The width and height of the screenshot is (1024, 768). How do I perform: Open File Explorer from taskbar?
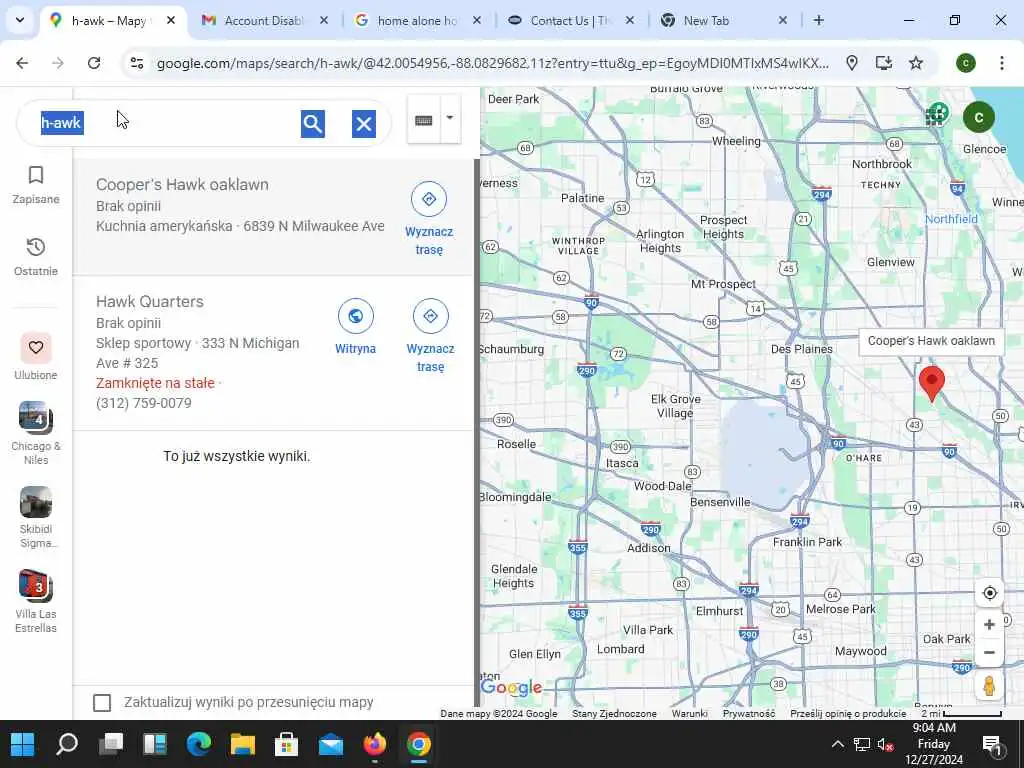(243, 744)
